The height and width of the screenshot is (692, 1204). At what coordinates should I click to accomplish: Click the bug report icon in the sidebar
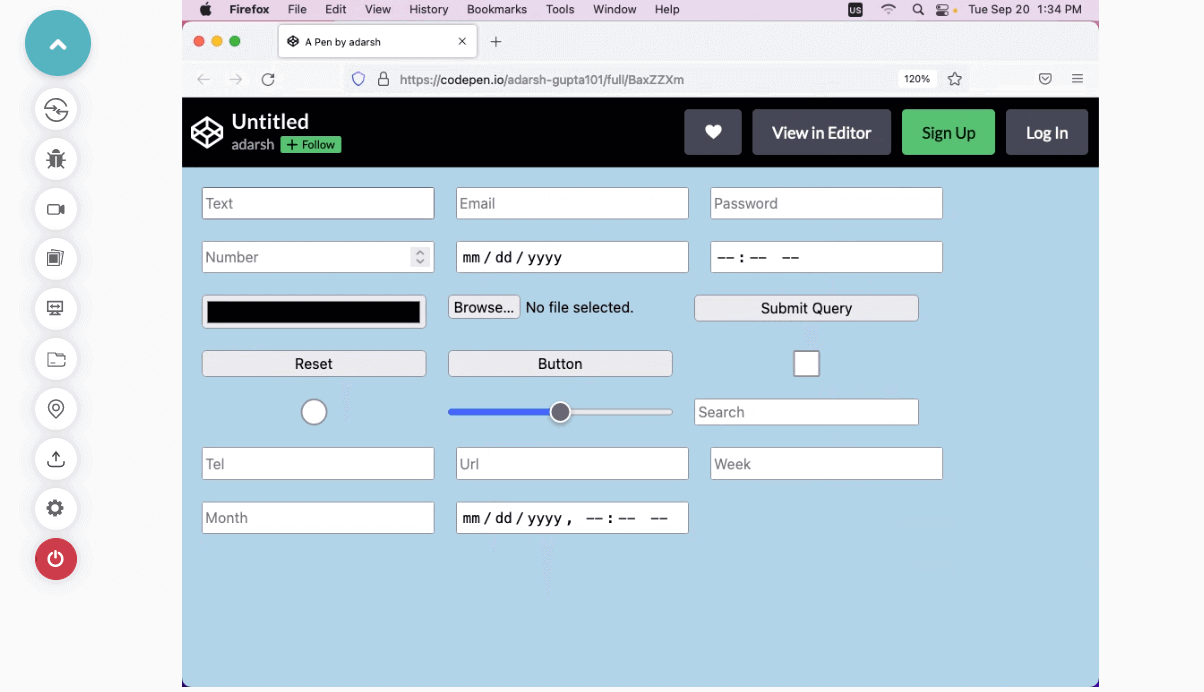coord(55,159)
